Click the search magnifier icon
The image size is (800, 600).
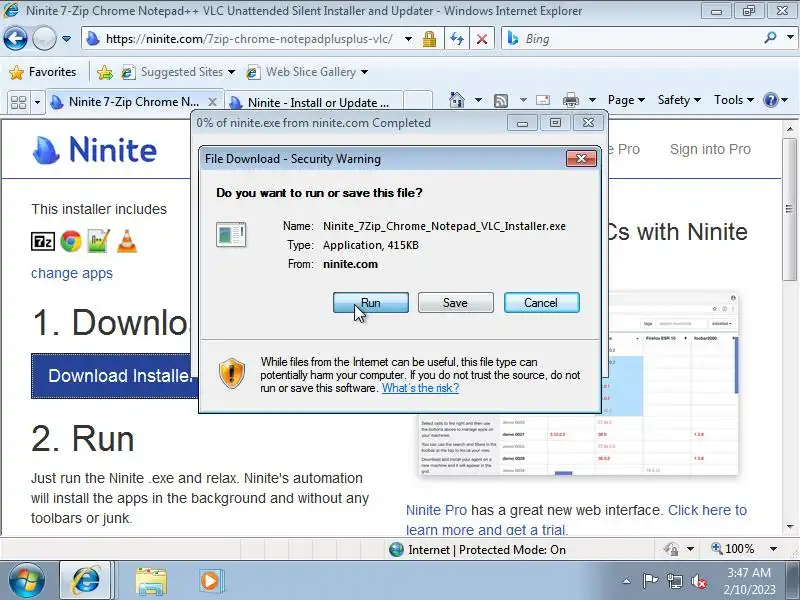(x=770, y=37)
